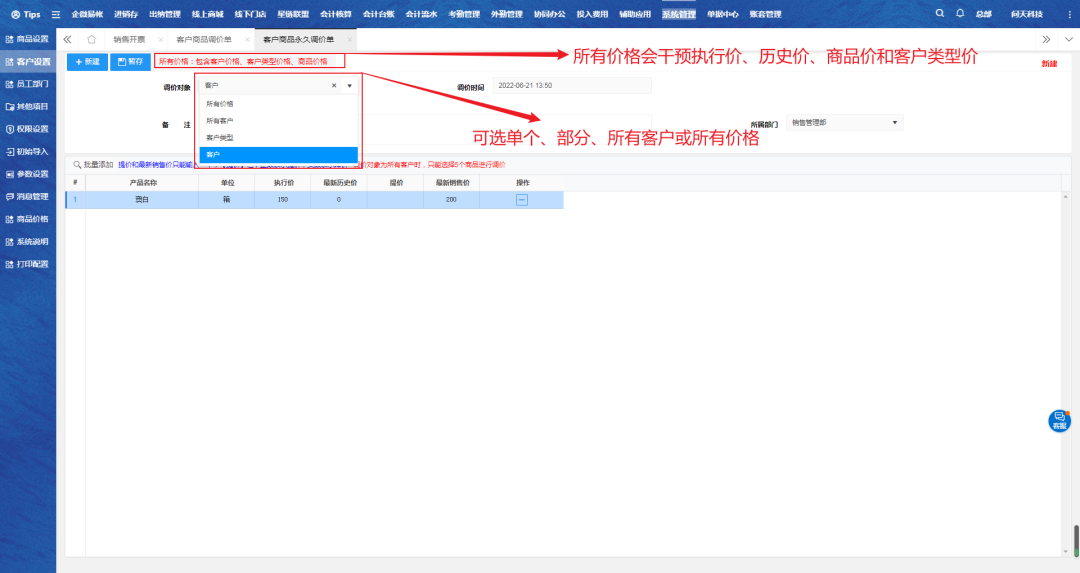Open the 客服 customer service chat bubble

coord(1059,420)
